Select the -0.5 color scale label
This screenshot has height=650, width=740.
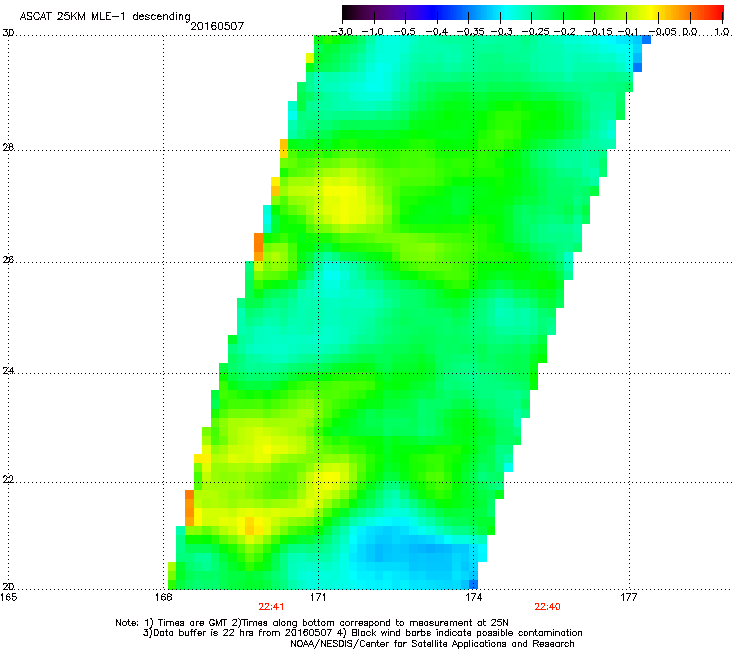[404, 32]
